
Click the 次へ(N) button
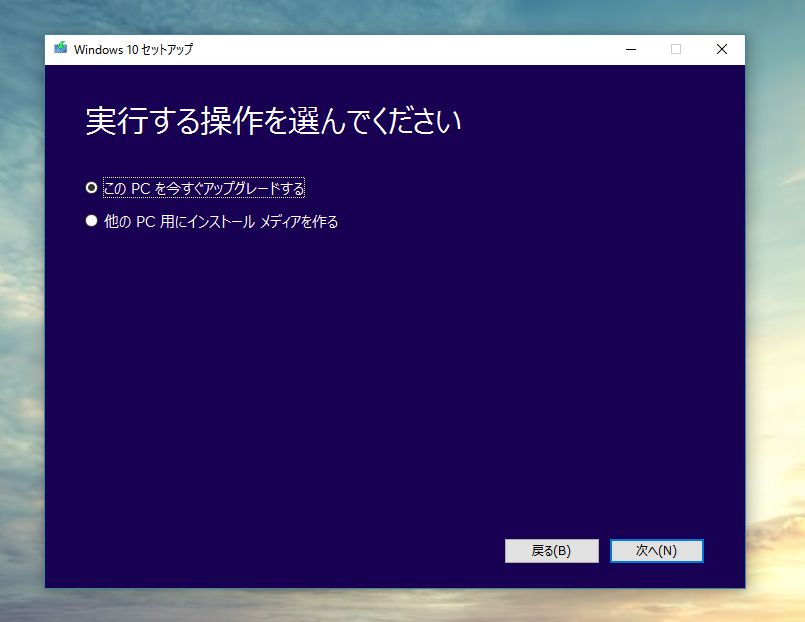[657, 551]
